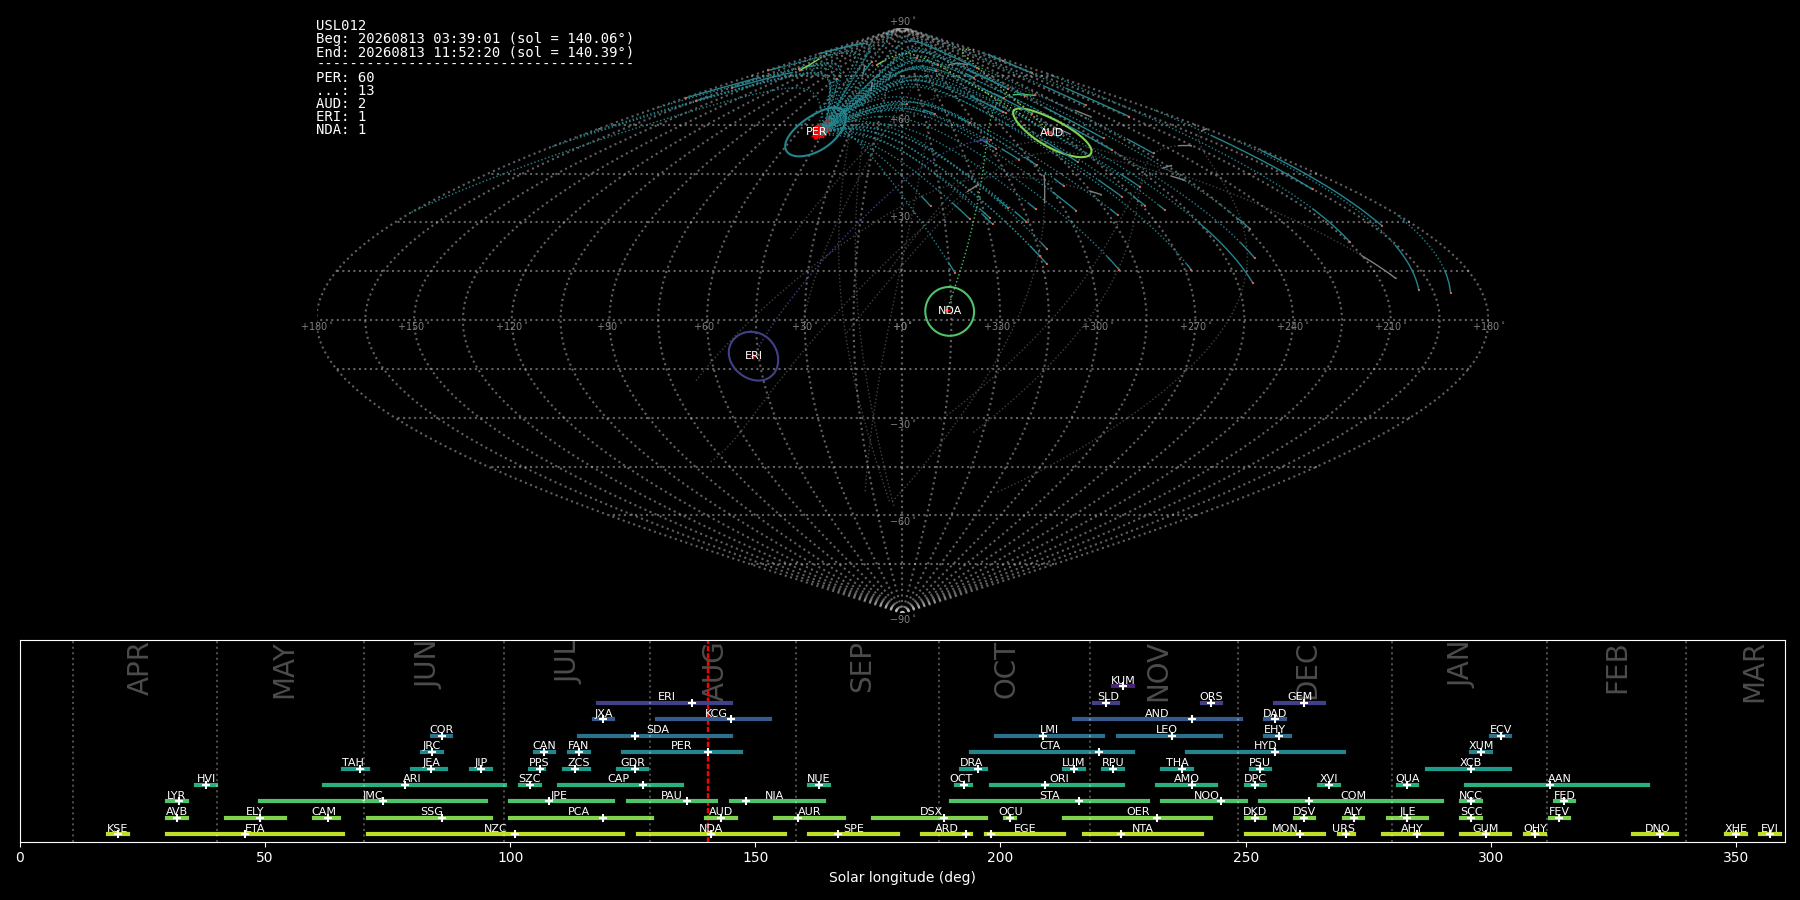The height and width of the screenshot is (900, 1800).
Task: Click the PER: 60 count in legend
Action: pyautogui.click(x=345, y=77)
